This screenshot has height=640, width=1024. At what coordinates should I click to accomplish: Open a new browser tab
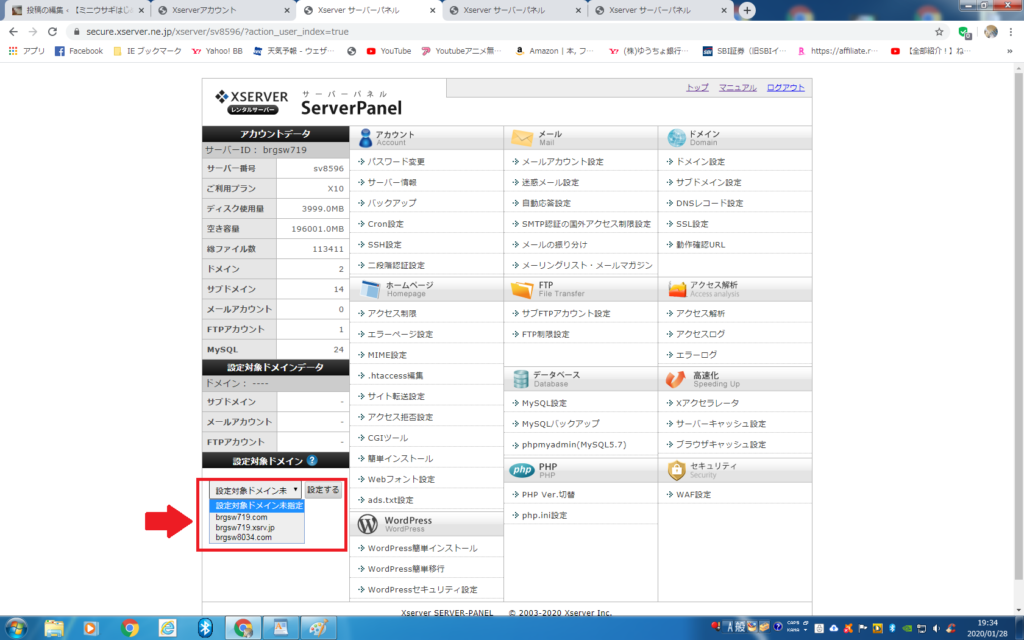pos(746,11)
